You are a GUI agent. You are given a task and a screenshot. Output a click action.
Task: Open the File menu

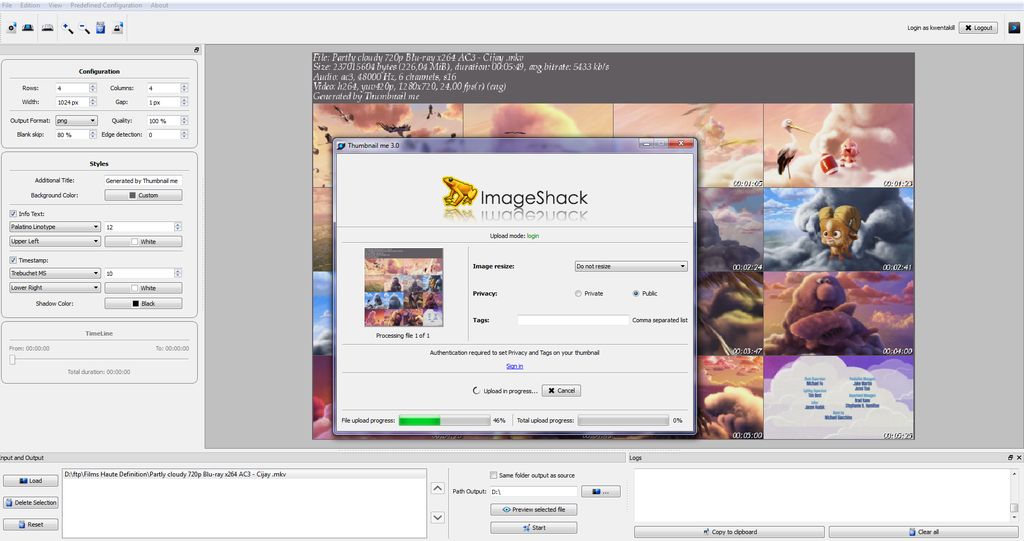(7, 5)
